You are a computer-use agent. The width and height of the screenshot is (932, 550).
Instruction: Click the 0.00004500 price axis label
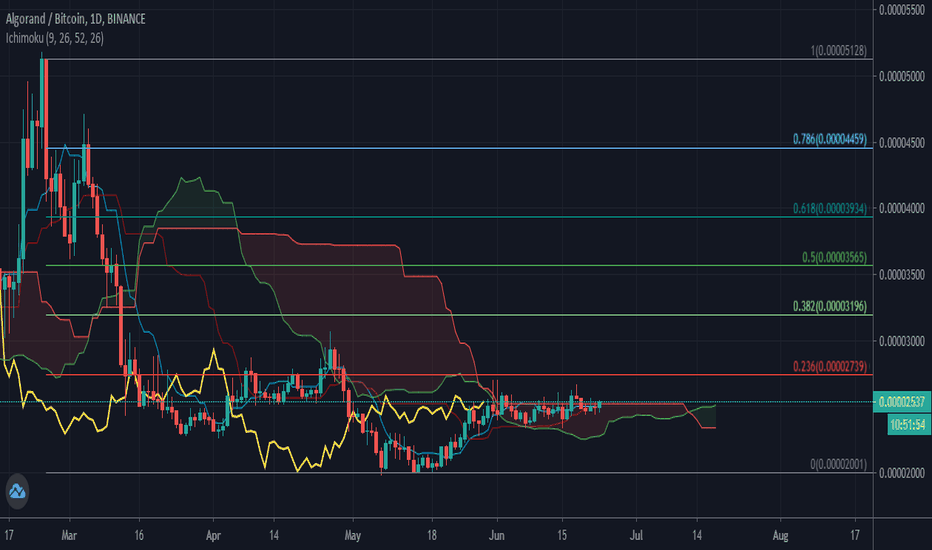902,143
